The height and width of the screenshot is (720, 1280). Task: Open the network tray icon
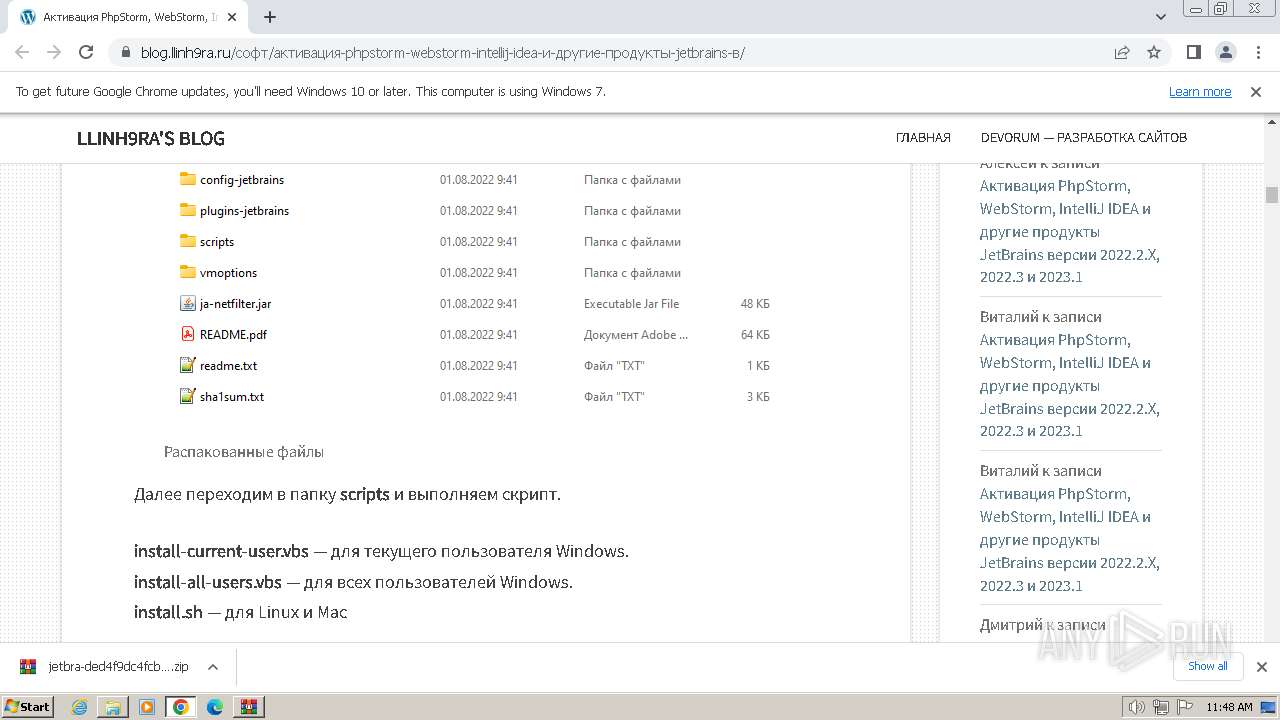pyautogui.click(x=1161, y=707)
